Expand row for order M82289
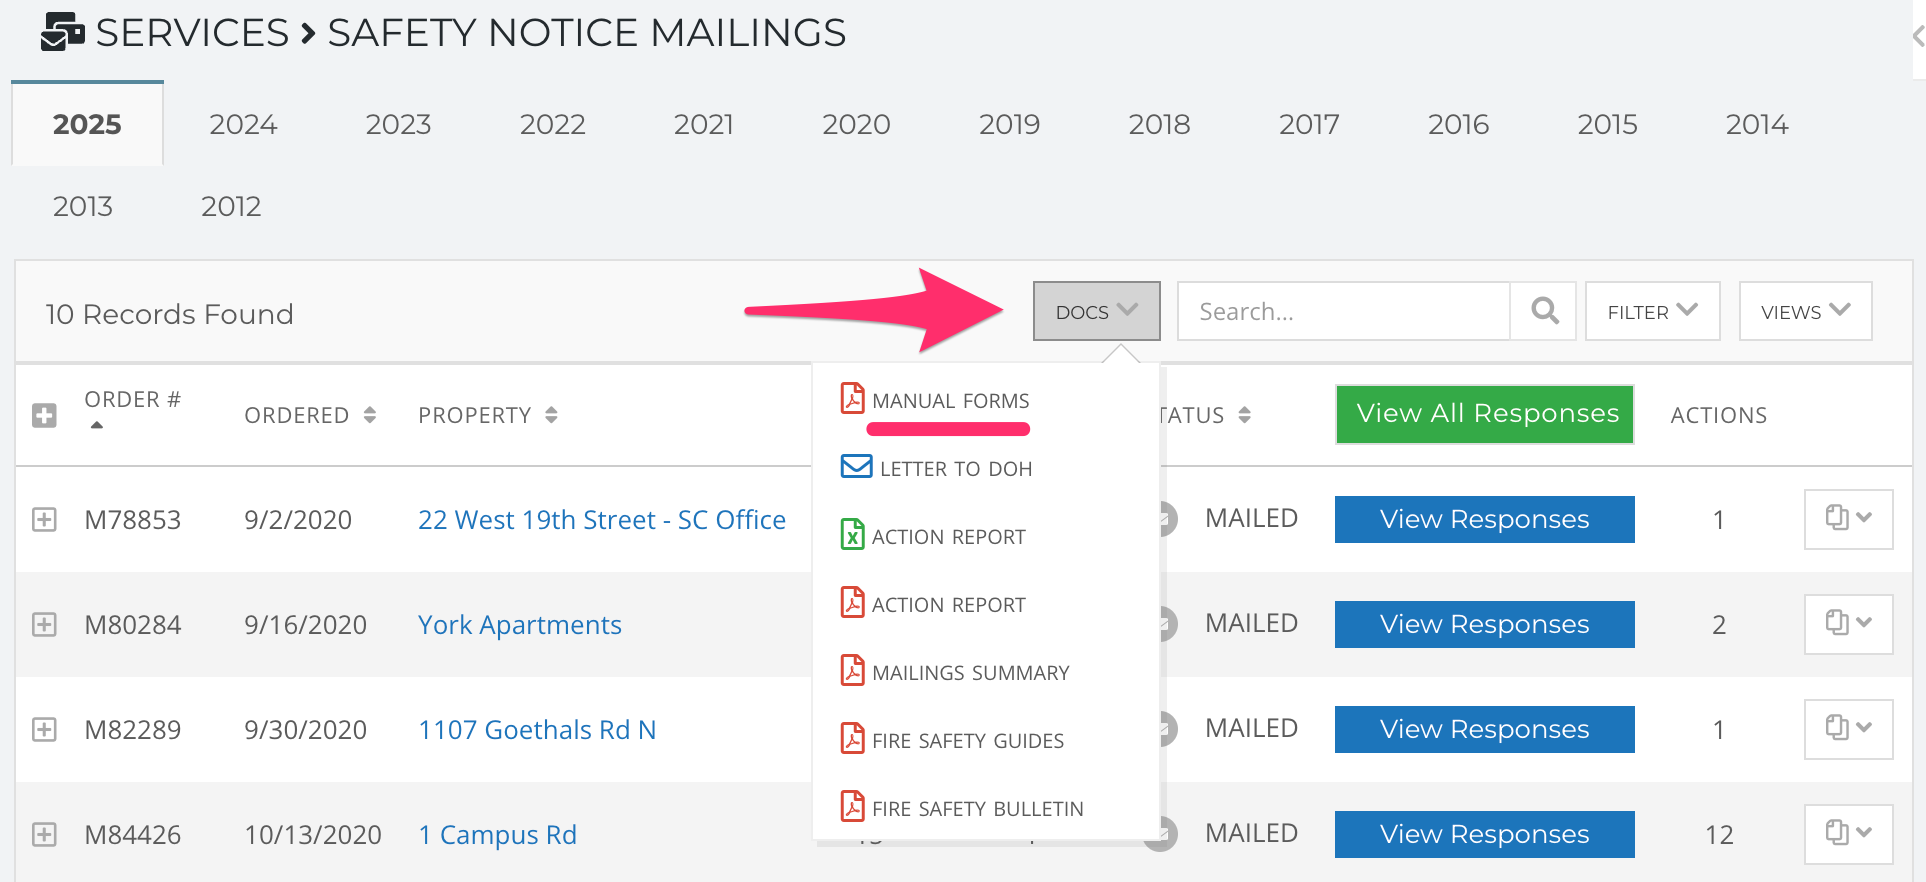 pyautogui.click(x=44, y=730)
